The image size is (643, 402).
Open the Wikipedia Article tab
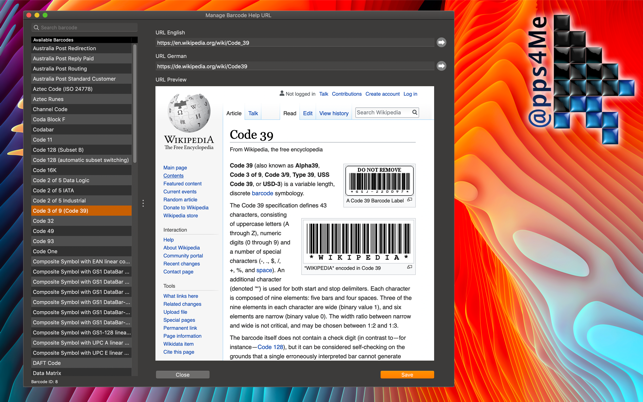pos(234,113)
